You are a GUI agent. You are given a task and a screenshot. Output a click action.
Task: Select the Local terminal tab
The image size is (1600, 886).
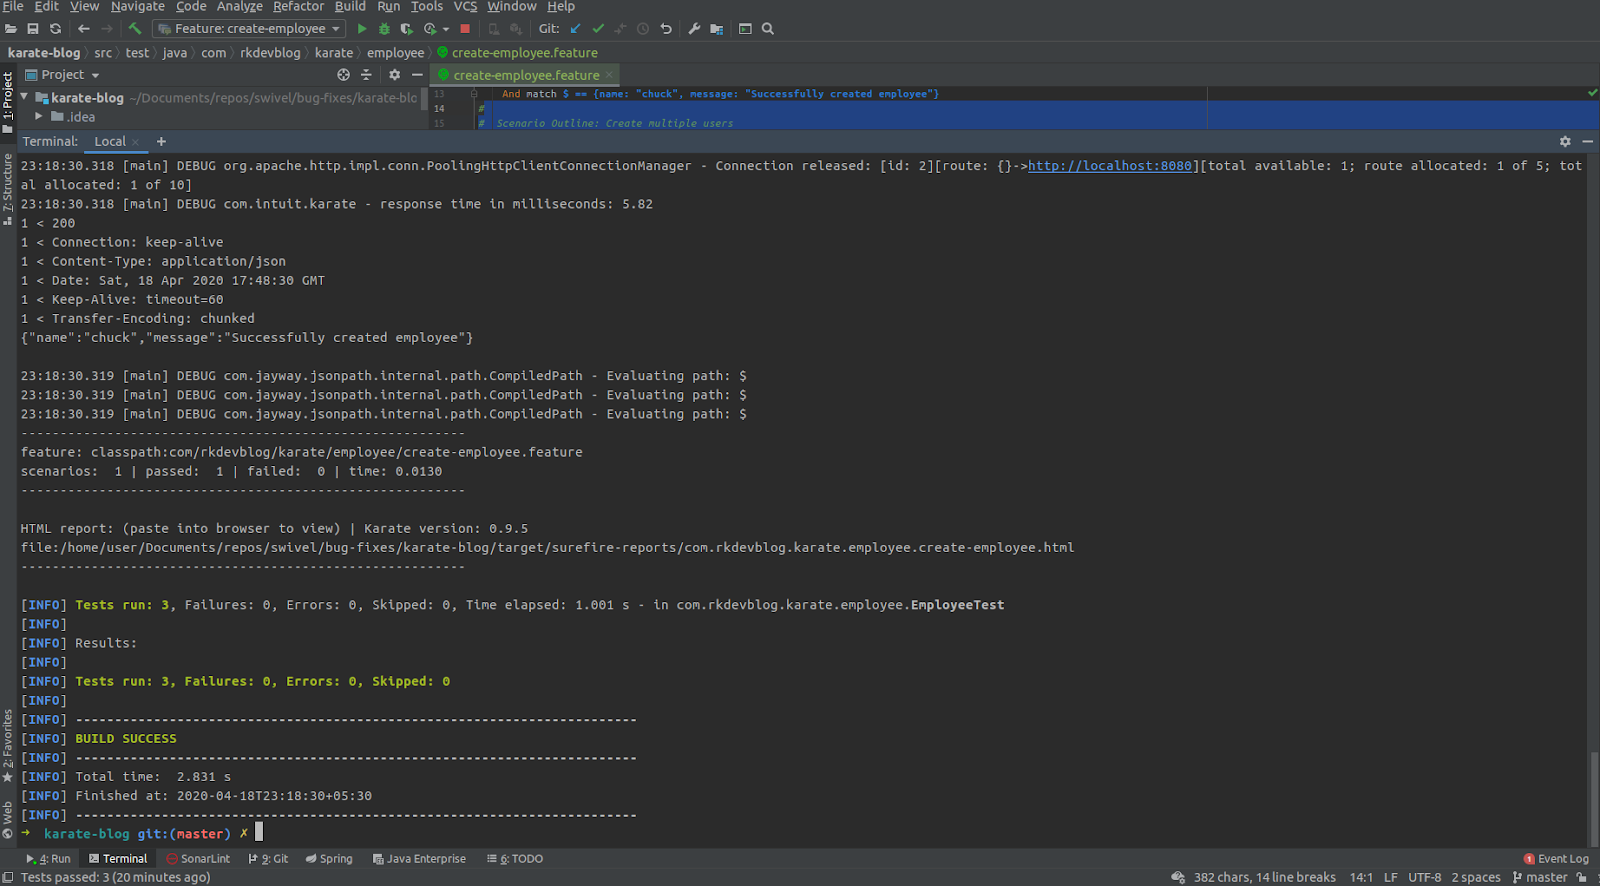click(110, 142)
